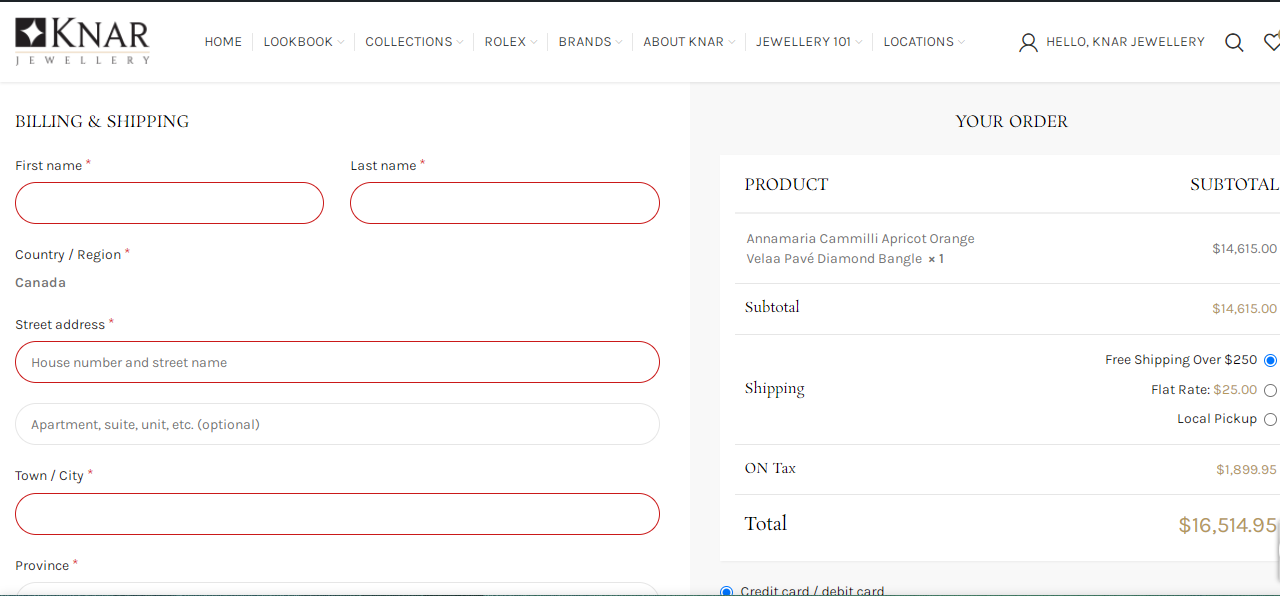Open the Locations menu item

(x=918, y=42)
